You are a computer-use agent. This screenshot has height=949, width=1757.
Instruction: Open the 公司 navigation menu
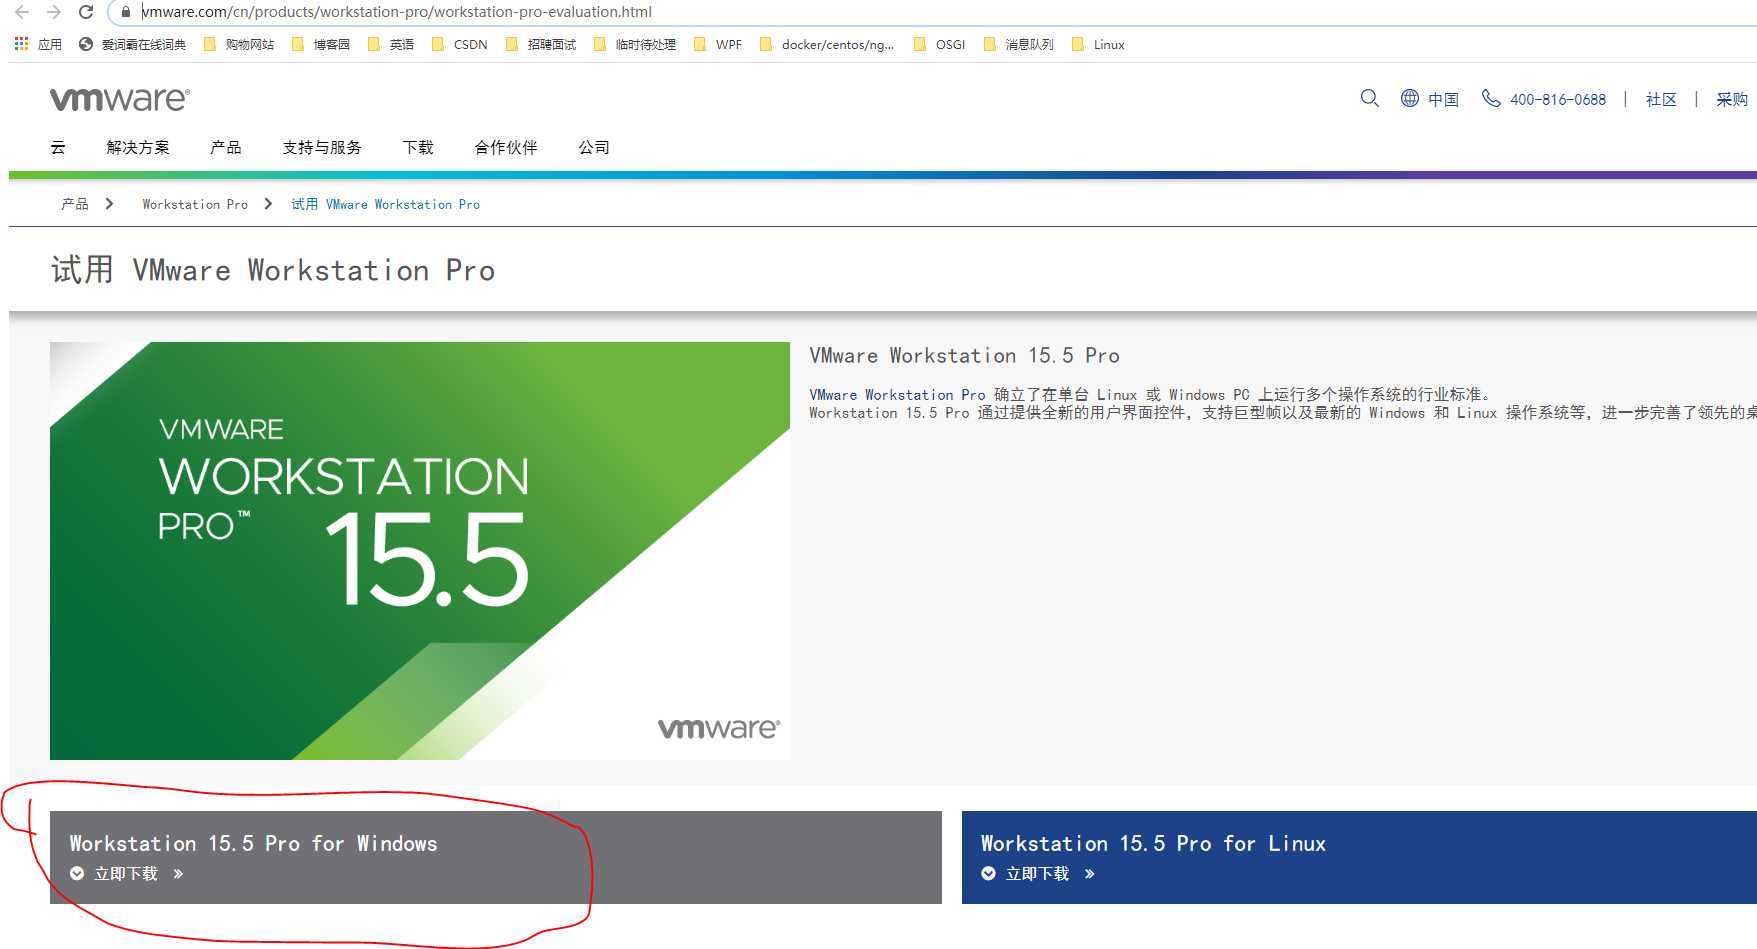coord(594,147)
